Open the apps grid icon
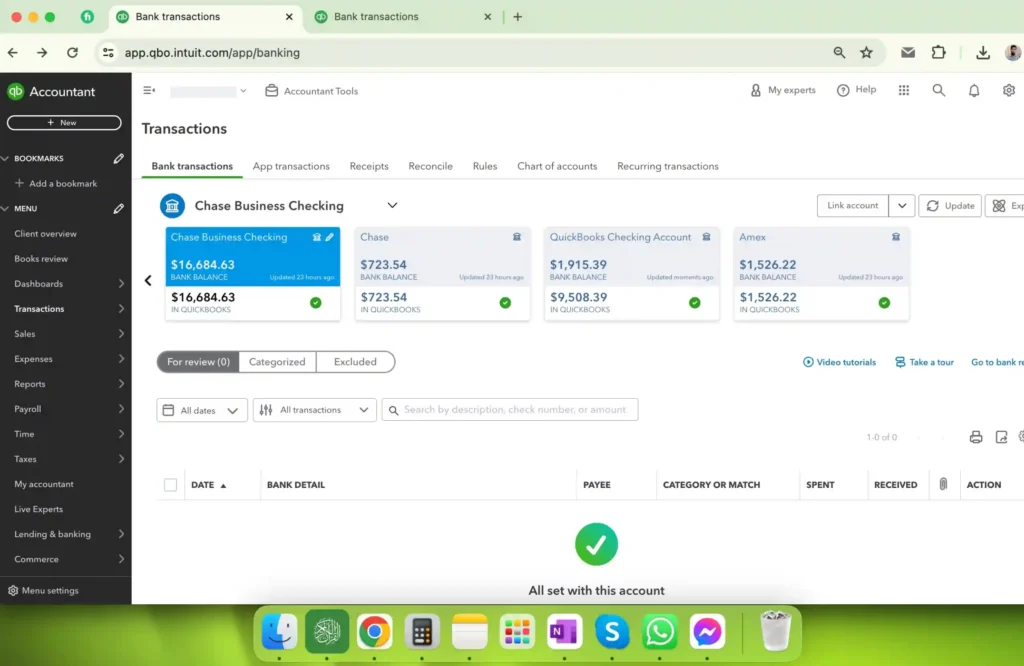 (904, 90)
